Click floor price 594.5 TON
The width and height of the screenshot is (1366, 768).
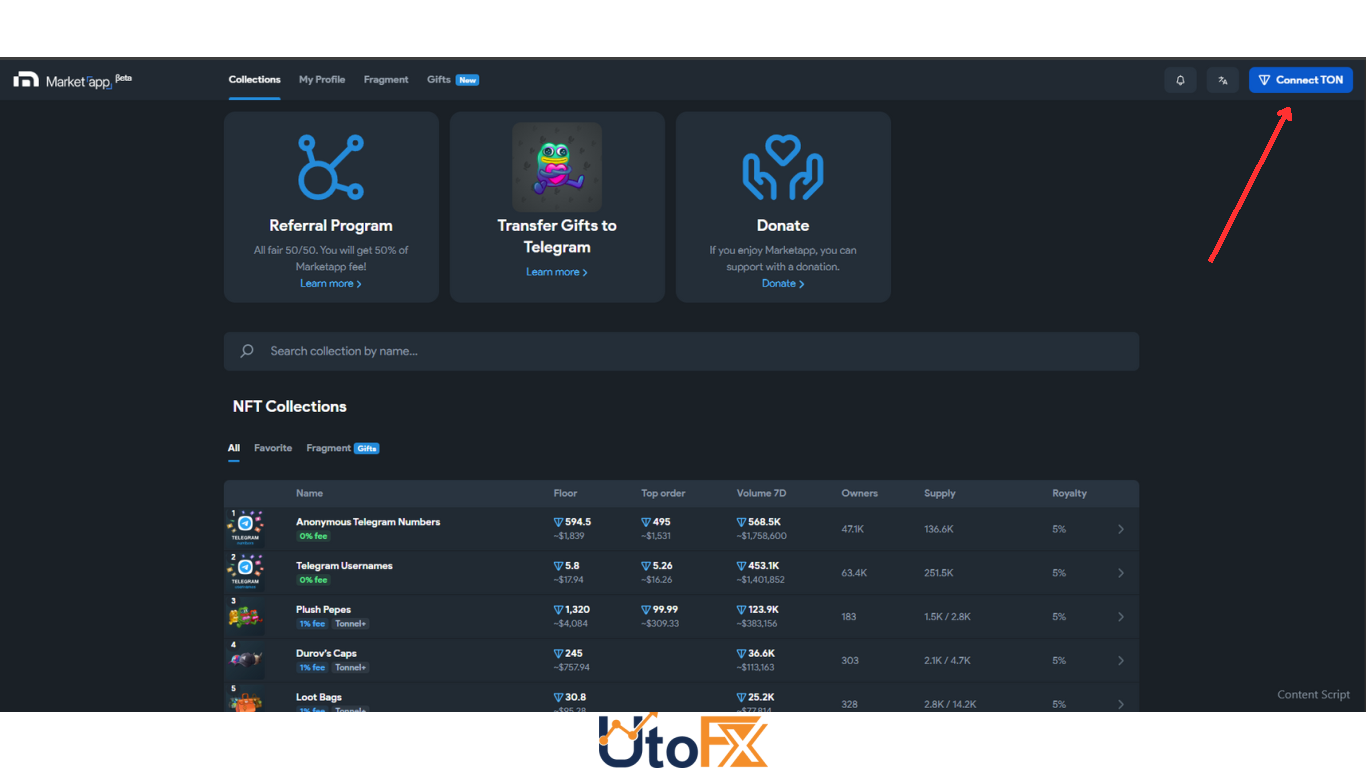click(x=572, y=522)
